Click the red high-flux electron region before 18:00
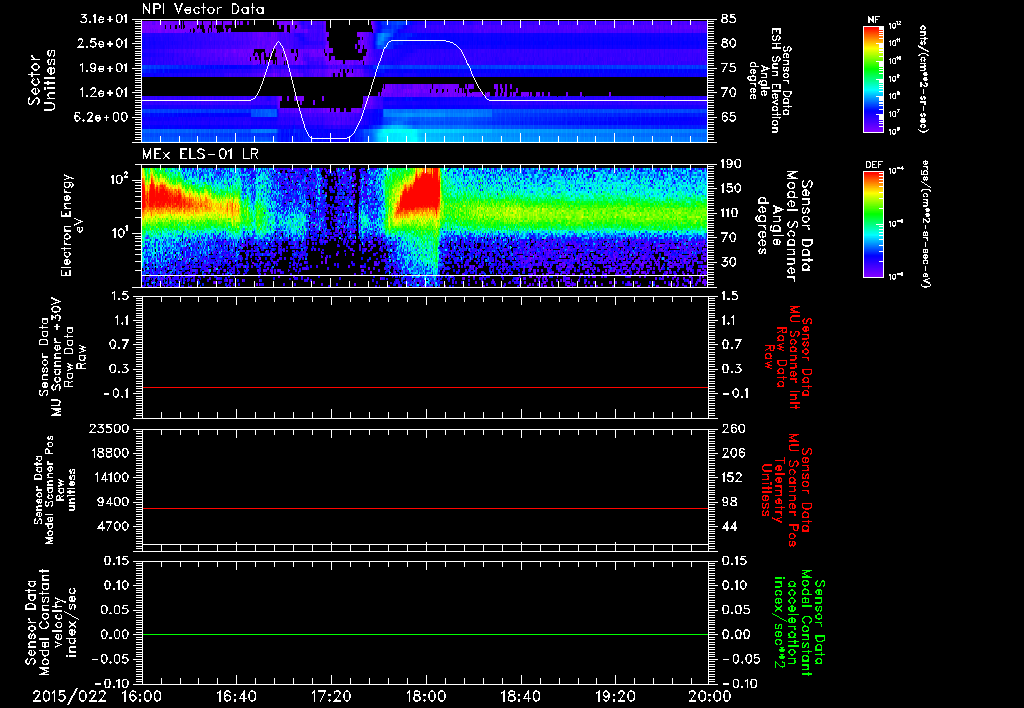The width and height of the screenshot is (1024, 708). [421, 194]
